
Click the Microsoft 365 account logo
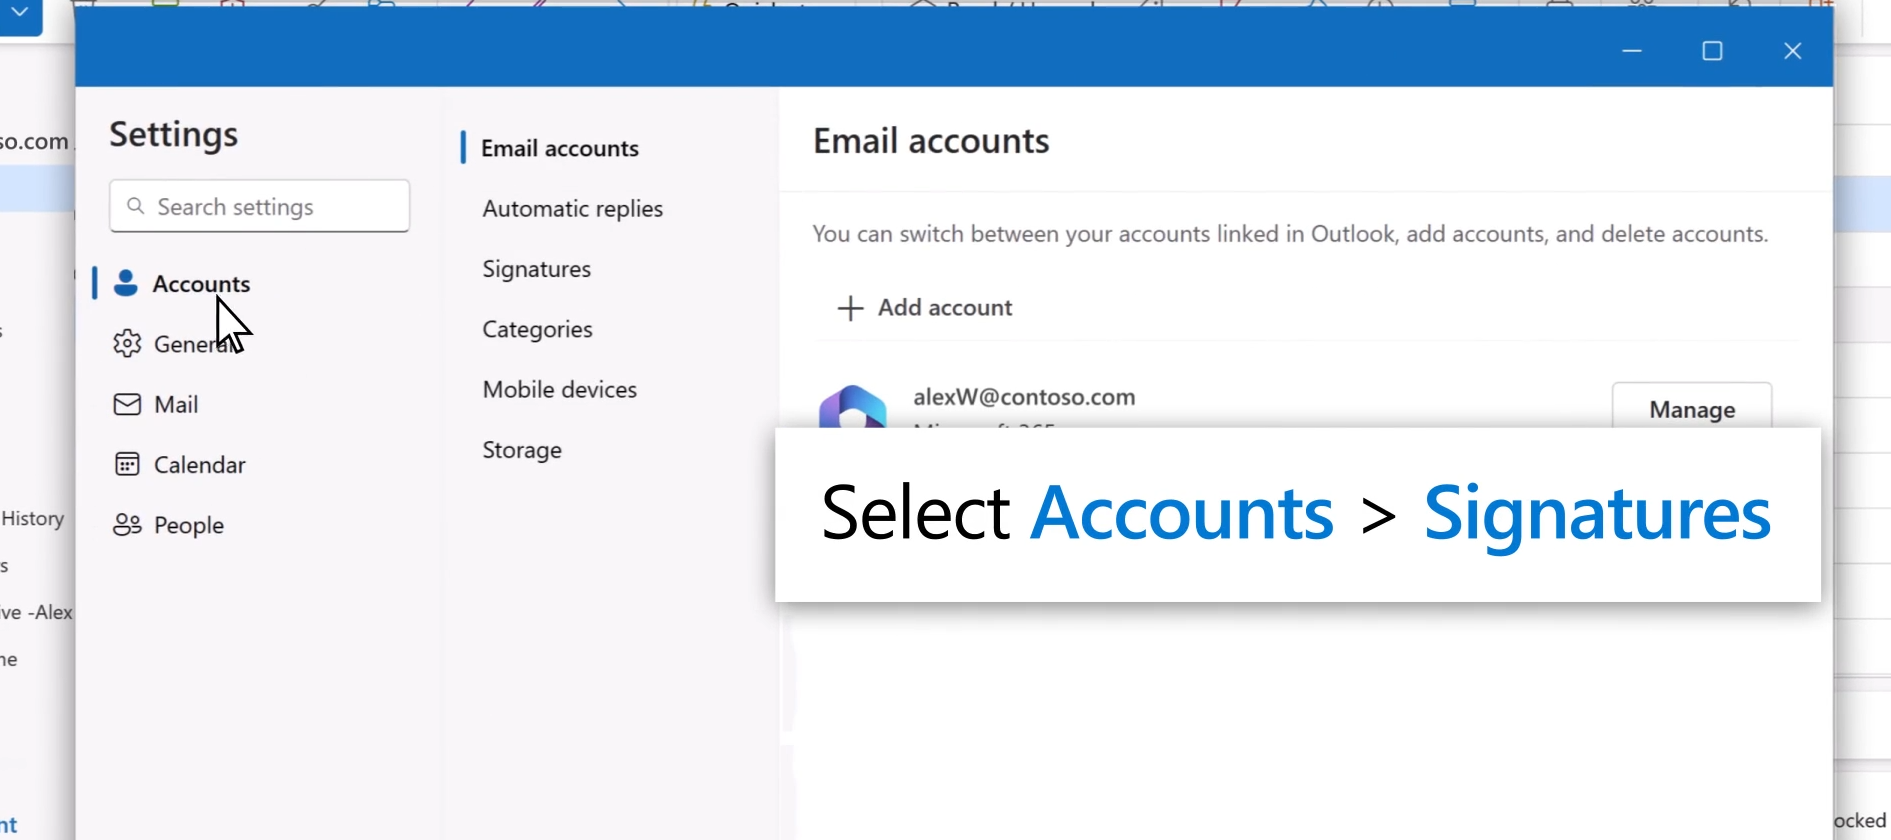coord(852,407)
